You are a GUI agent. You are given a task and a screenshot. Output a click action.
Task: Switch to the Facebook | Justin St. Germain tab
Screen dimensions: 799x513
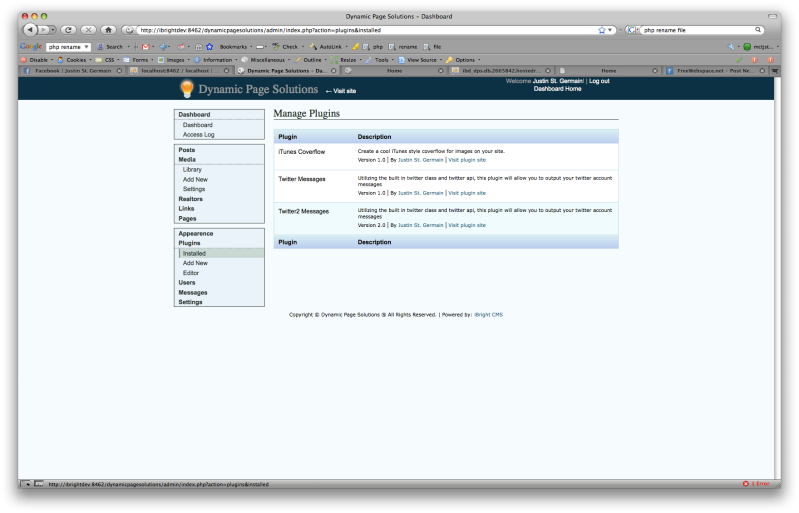pos(72,71)
